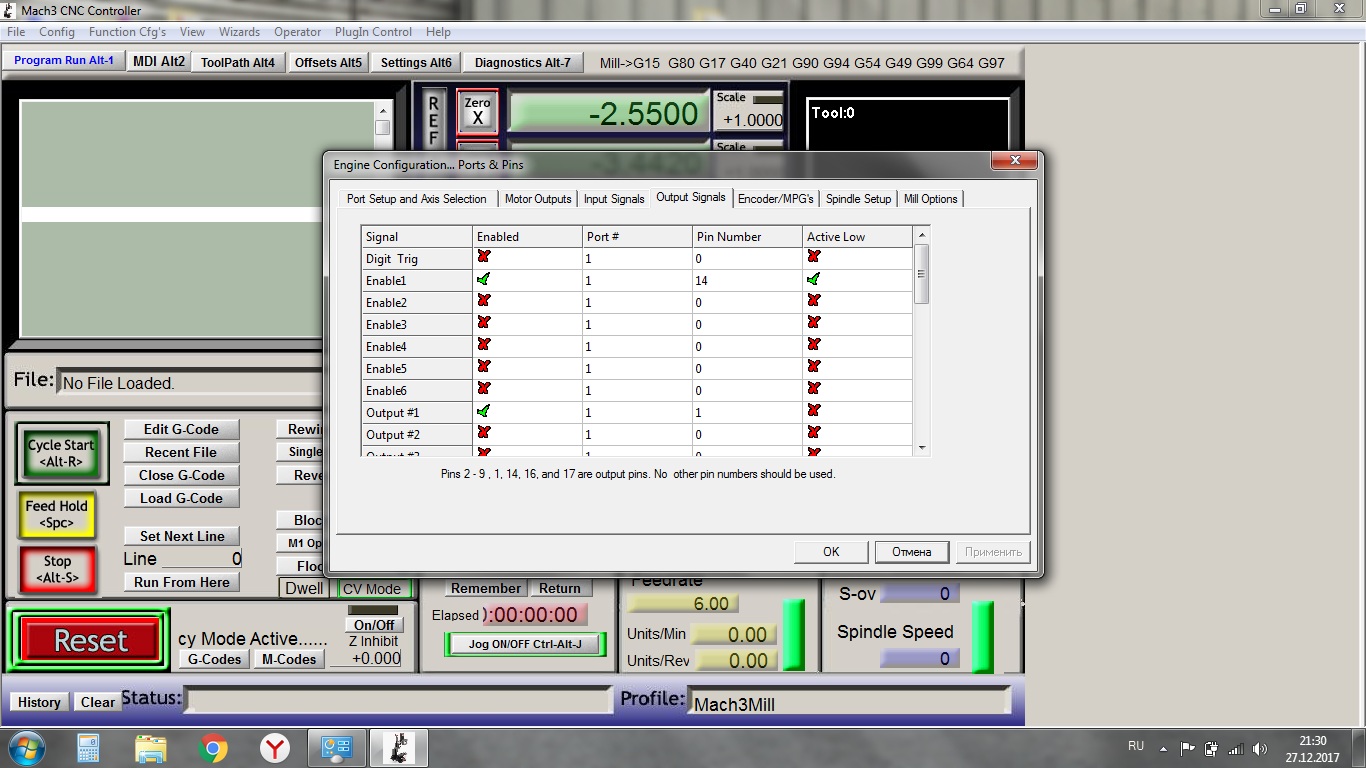This screenshot has height=768, width=1366.
Task: Open the File menu
Action: pos(16,32)
